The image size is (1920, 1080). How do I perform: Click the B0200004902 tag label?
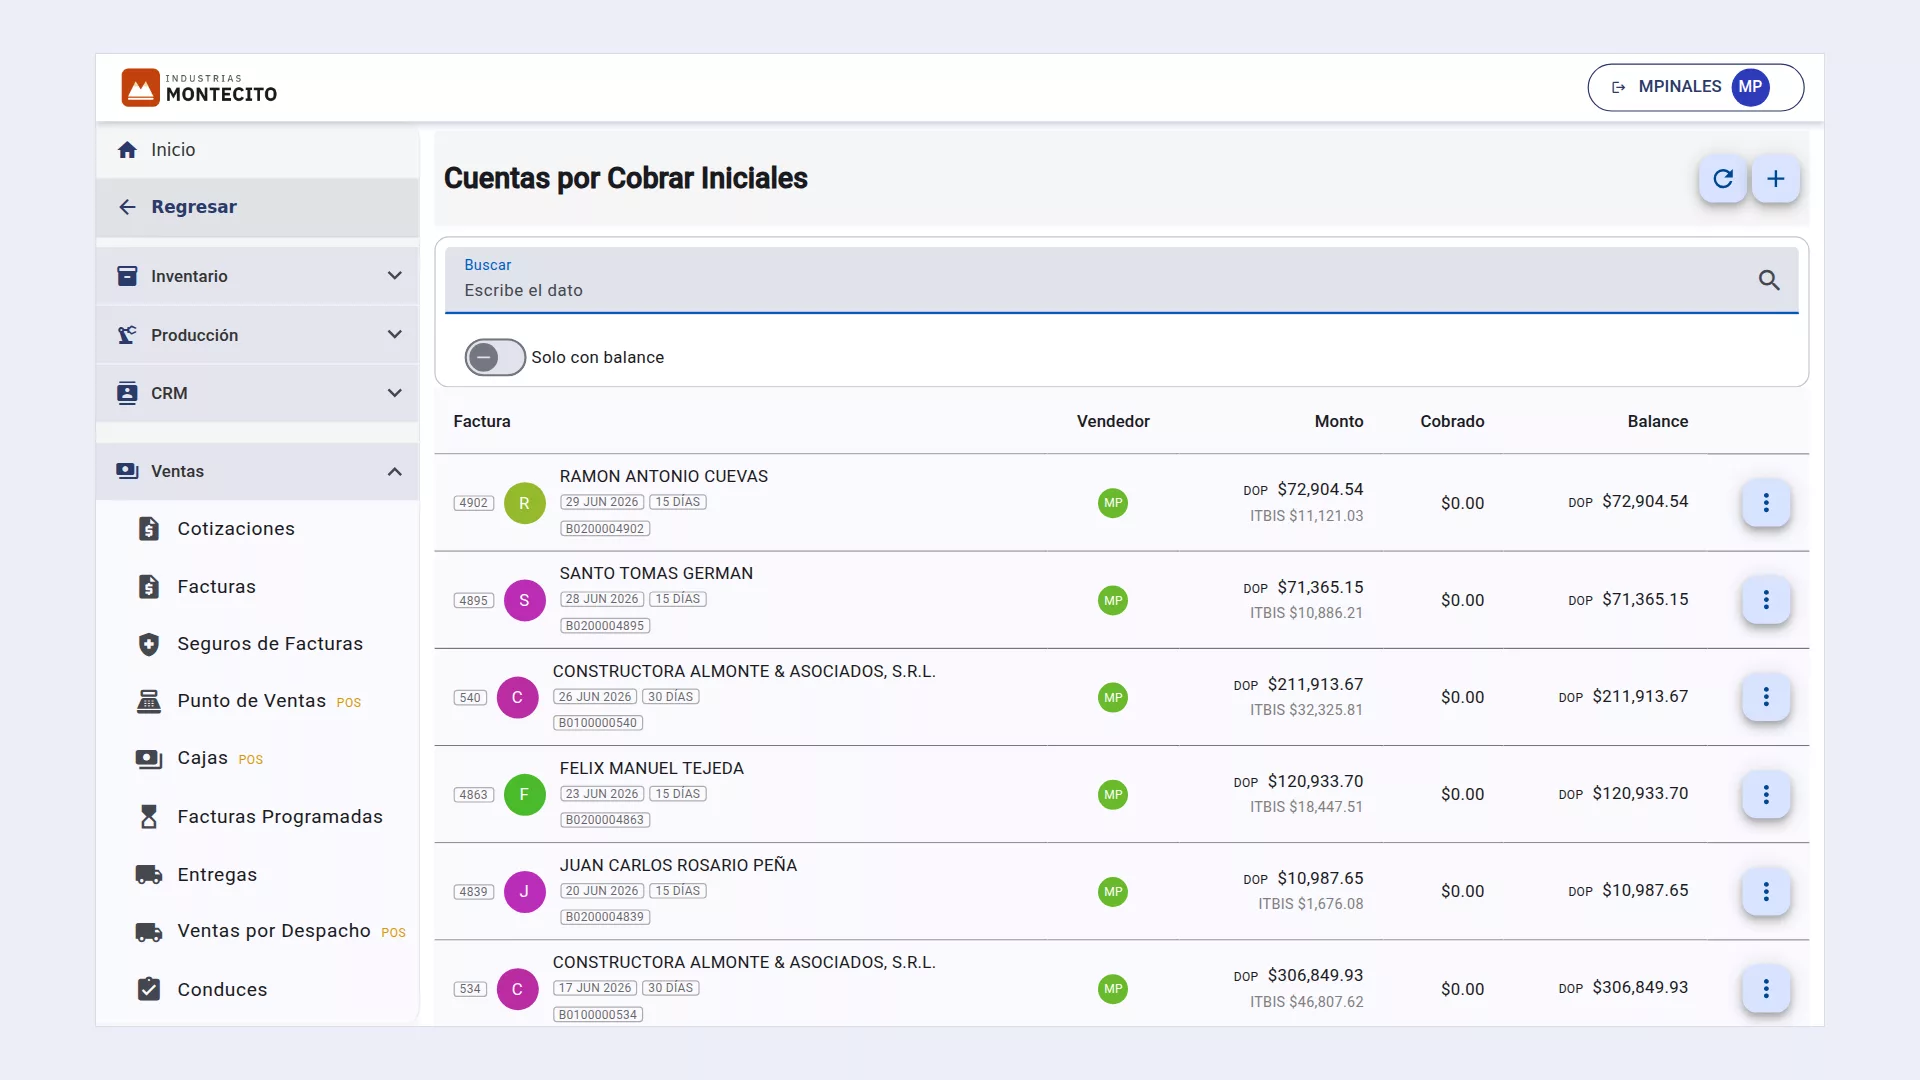coord(605,529)
